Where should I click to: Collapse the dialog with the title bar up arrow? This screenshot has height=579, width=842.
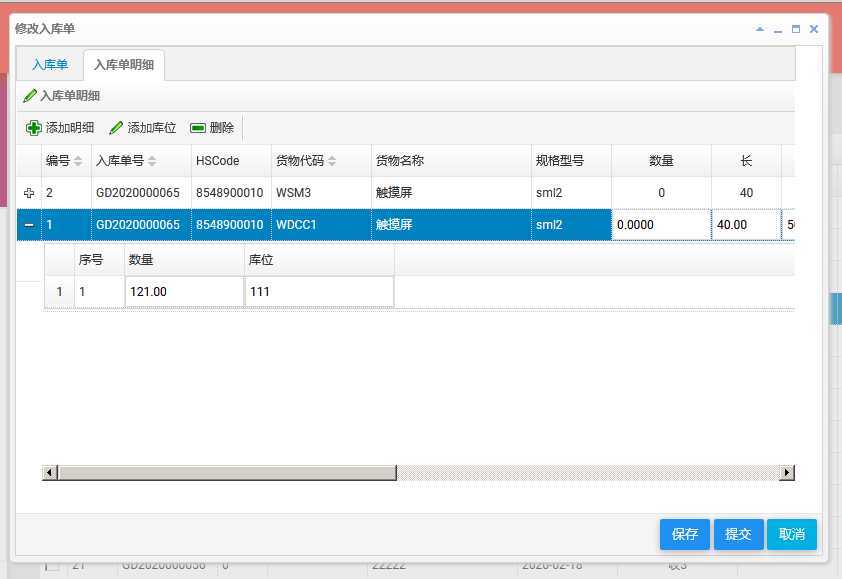pyautogui.click(x=760, y=29)
